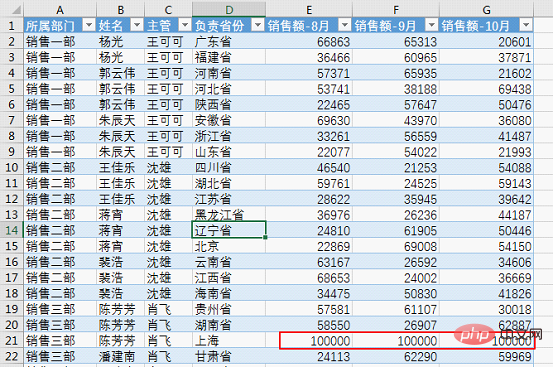
Task: Select the value 46540
Action: (333, 168)
